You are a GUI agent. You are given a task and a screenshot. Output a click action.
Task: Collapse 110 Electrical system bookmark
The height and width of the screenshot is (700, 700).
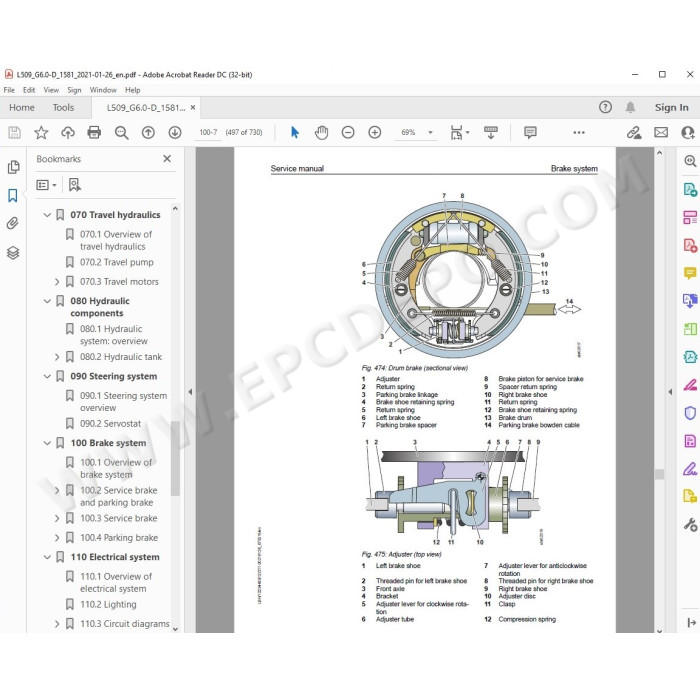pyautogui.click(x=47, y=557)
